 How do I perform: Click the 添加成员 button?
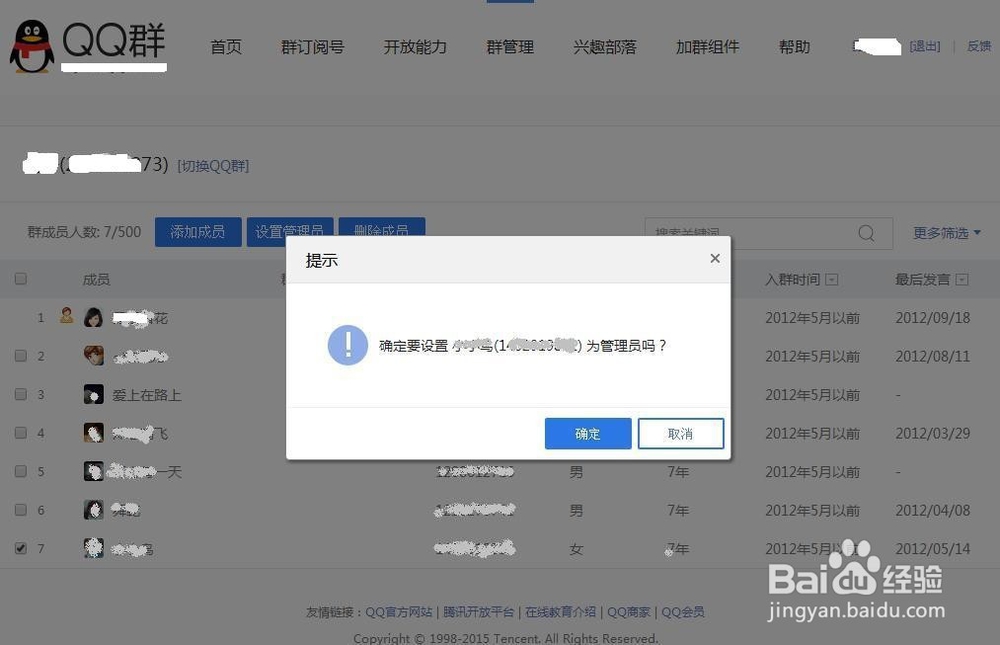tap(198, 232)
